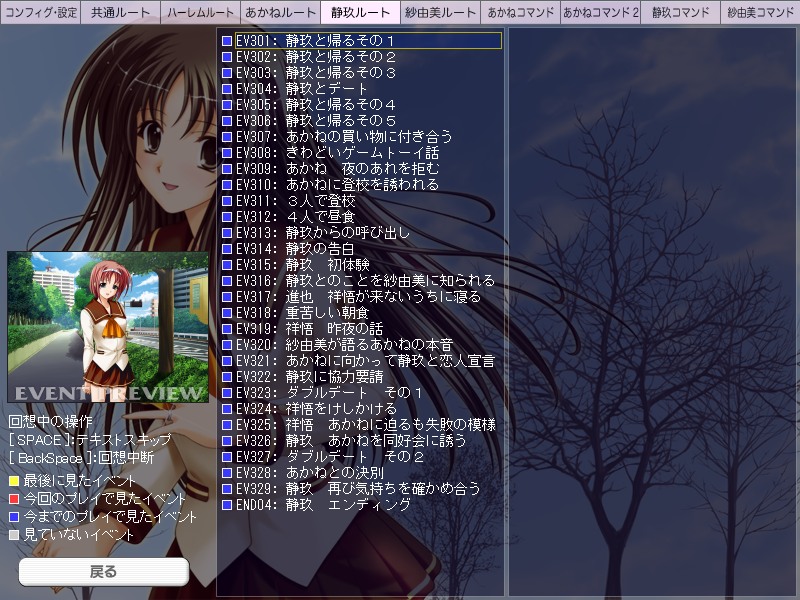Click blue marker icon beside EV302

227,57
